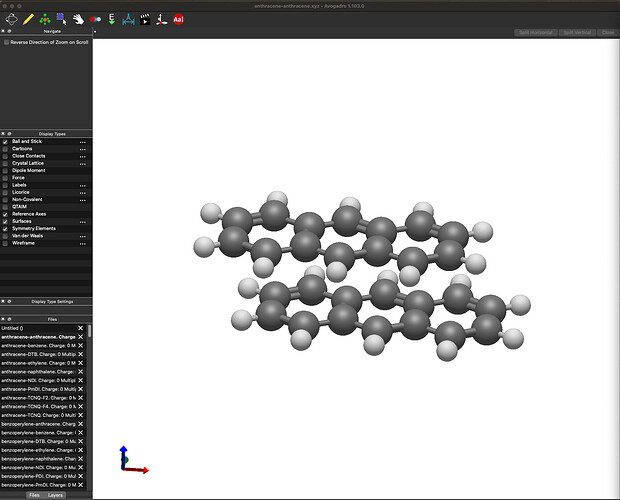620x500 pixels.
Task: Select the Bond-Centric Manipulate tool
Action: [x=94, y=18]
